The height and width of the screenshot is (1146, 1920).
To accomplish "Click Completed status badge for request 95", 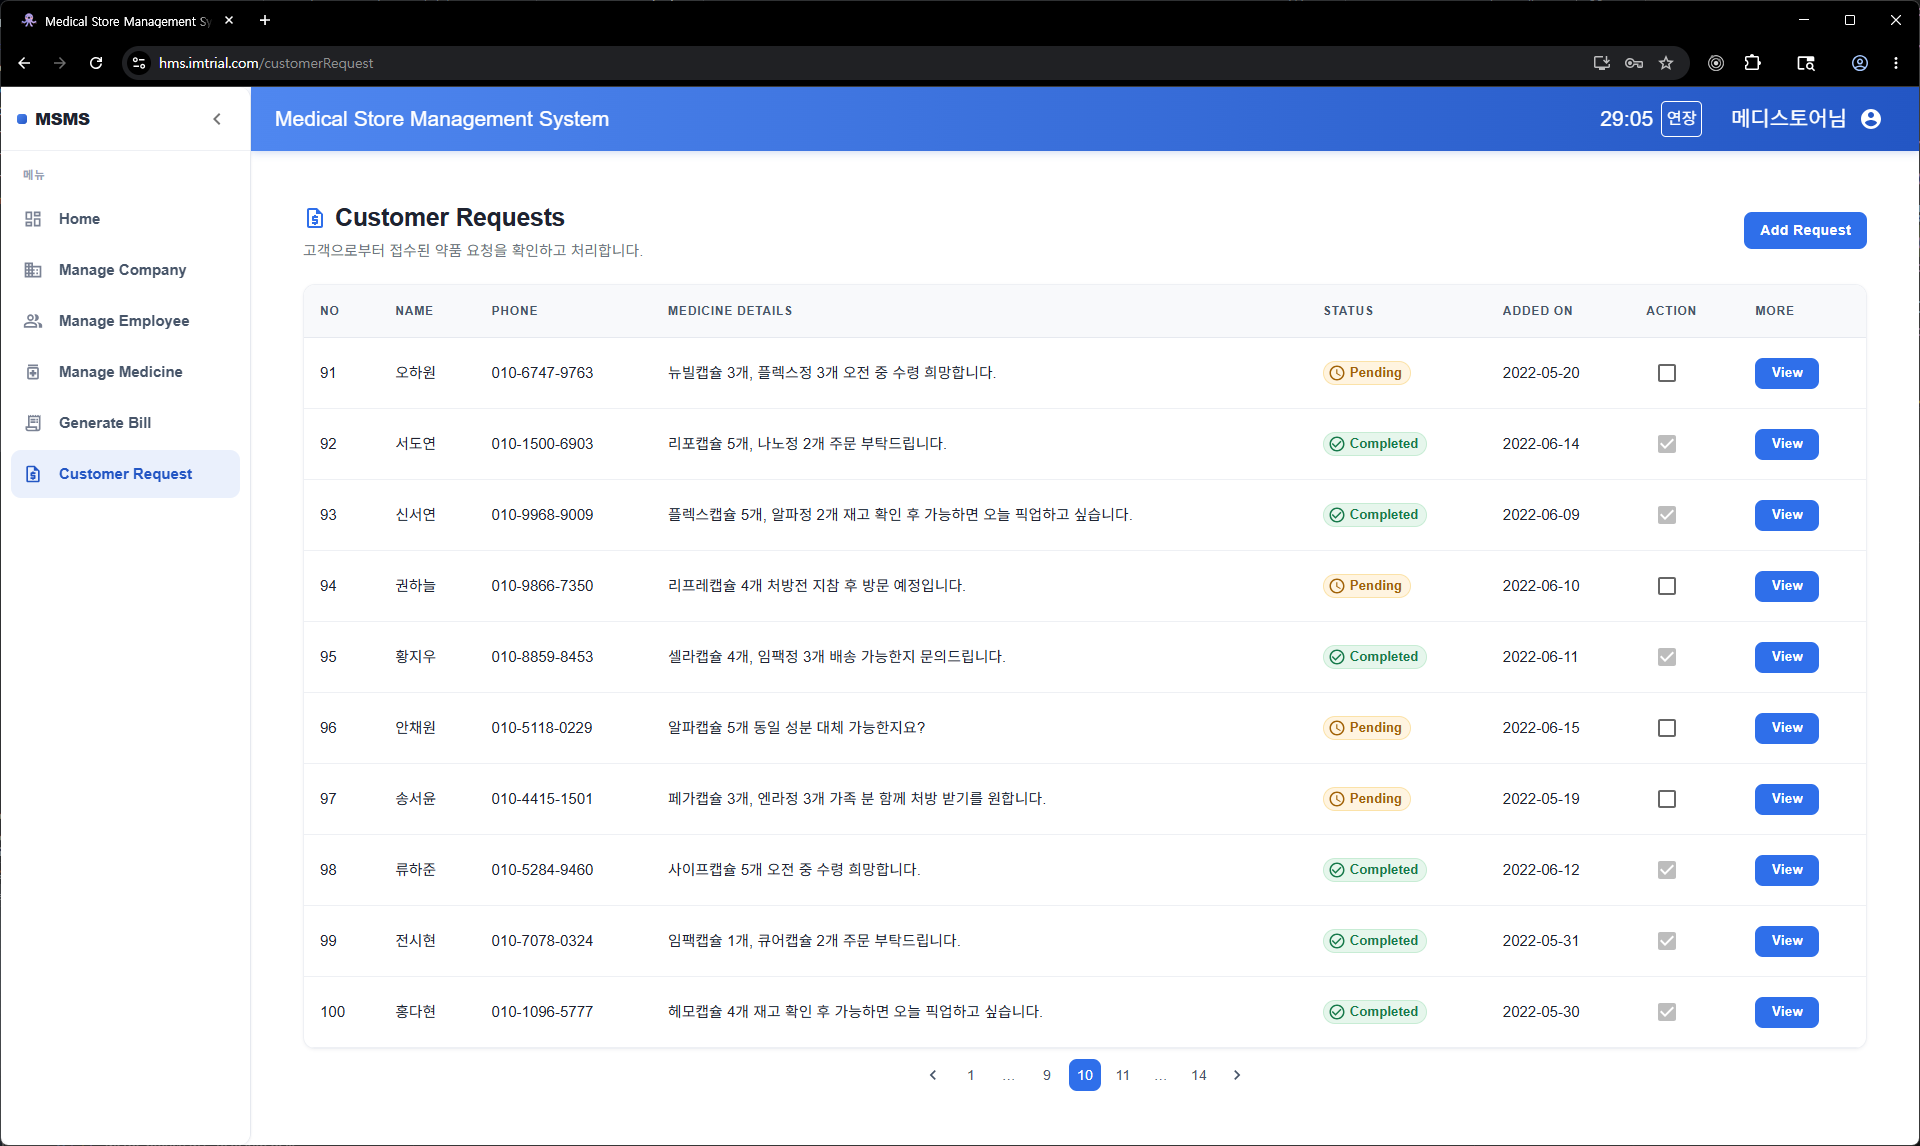I will click(x=1374, y=657).
